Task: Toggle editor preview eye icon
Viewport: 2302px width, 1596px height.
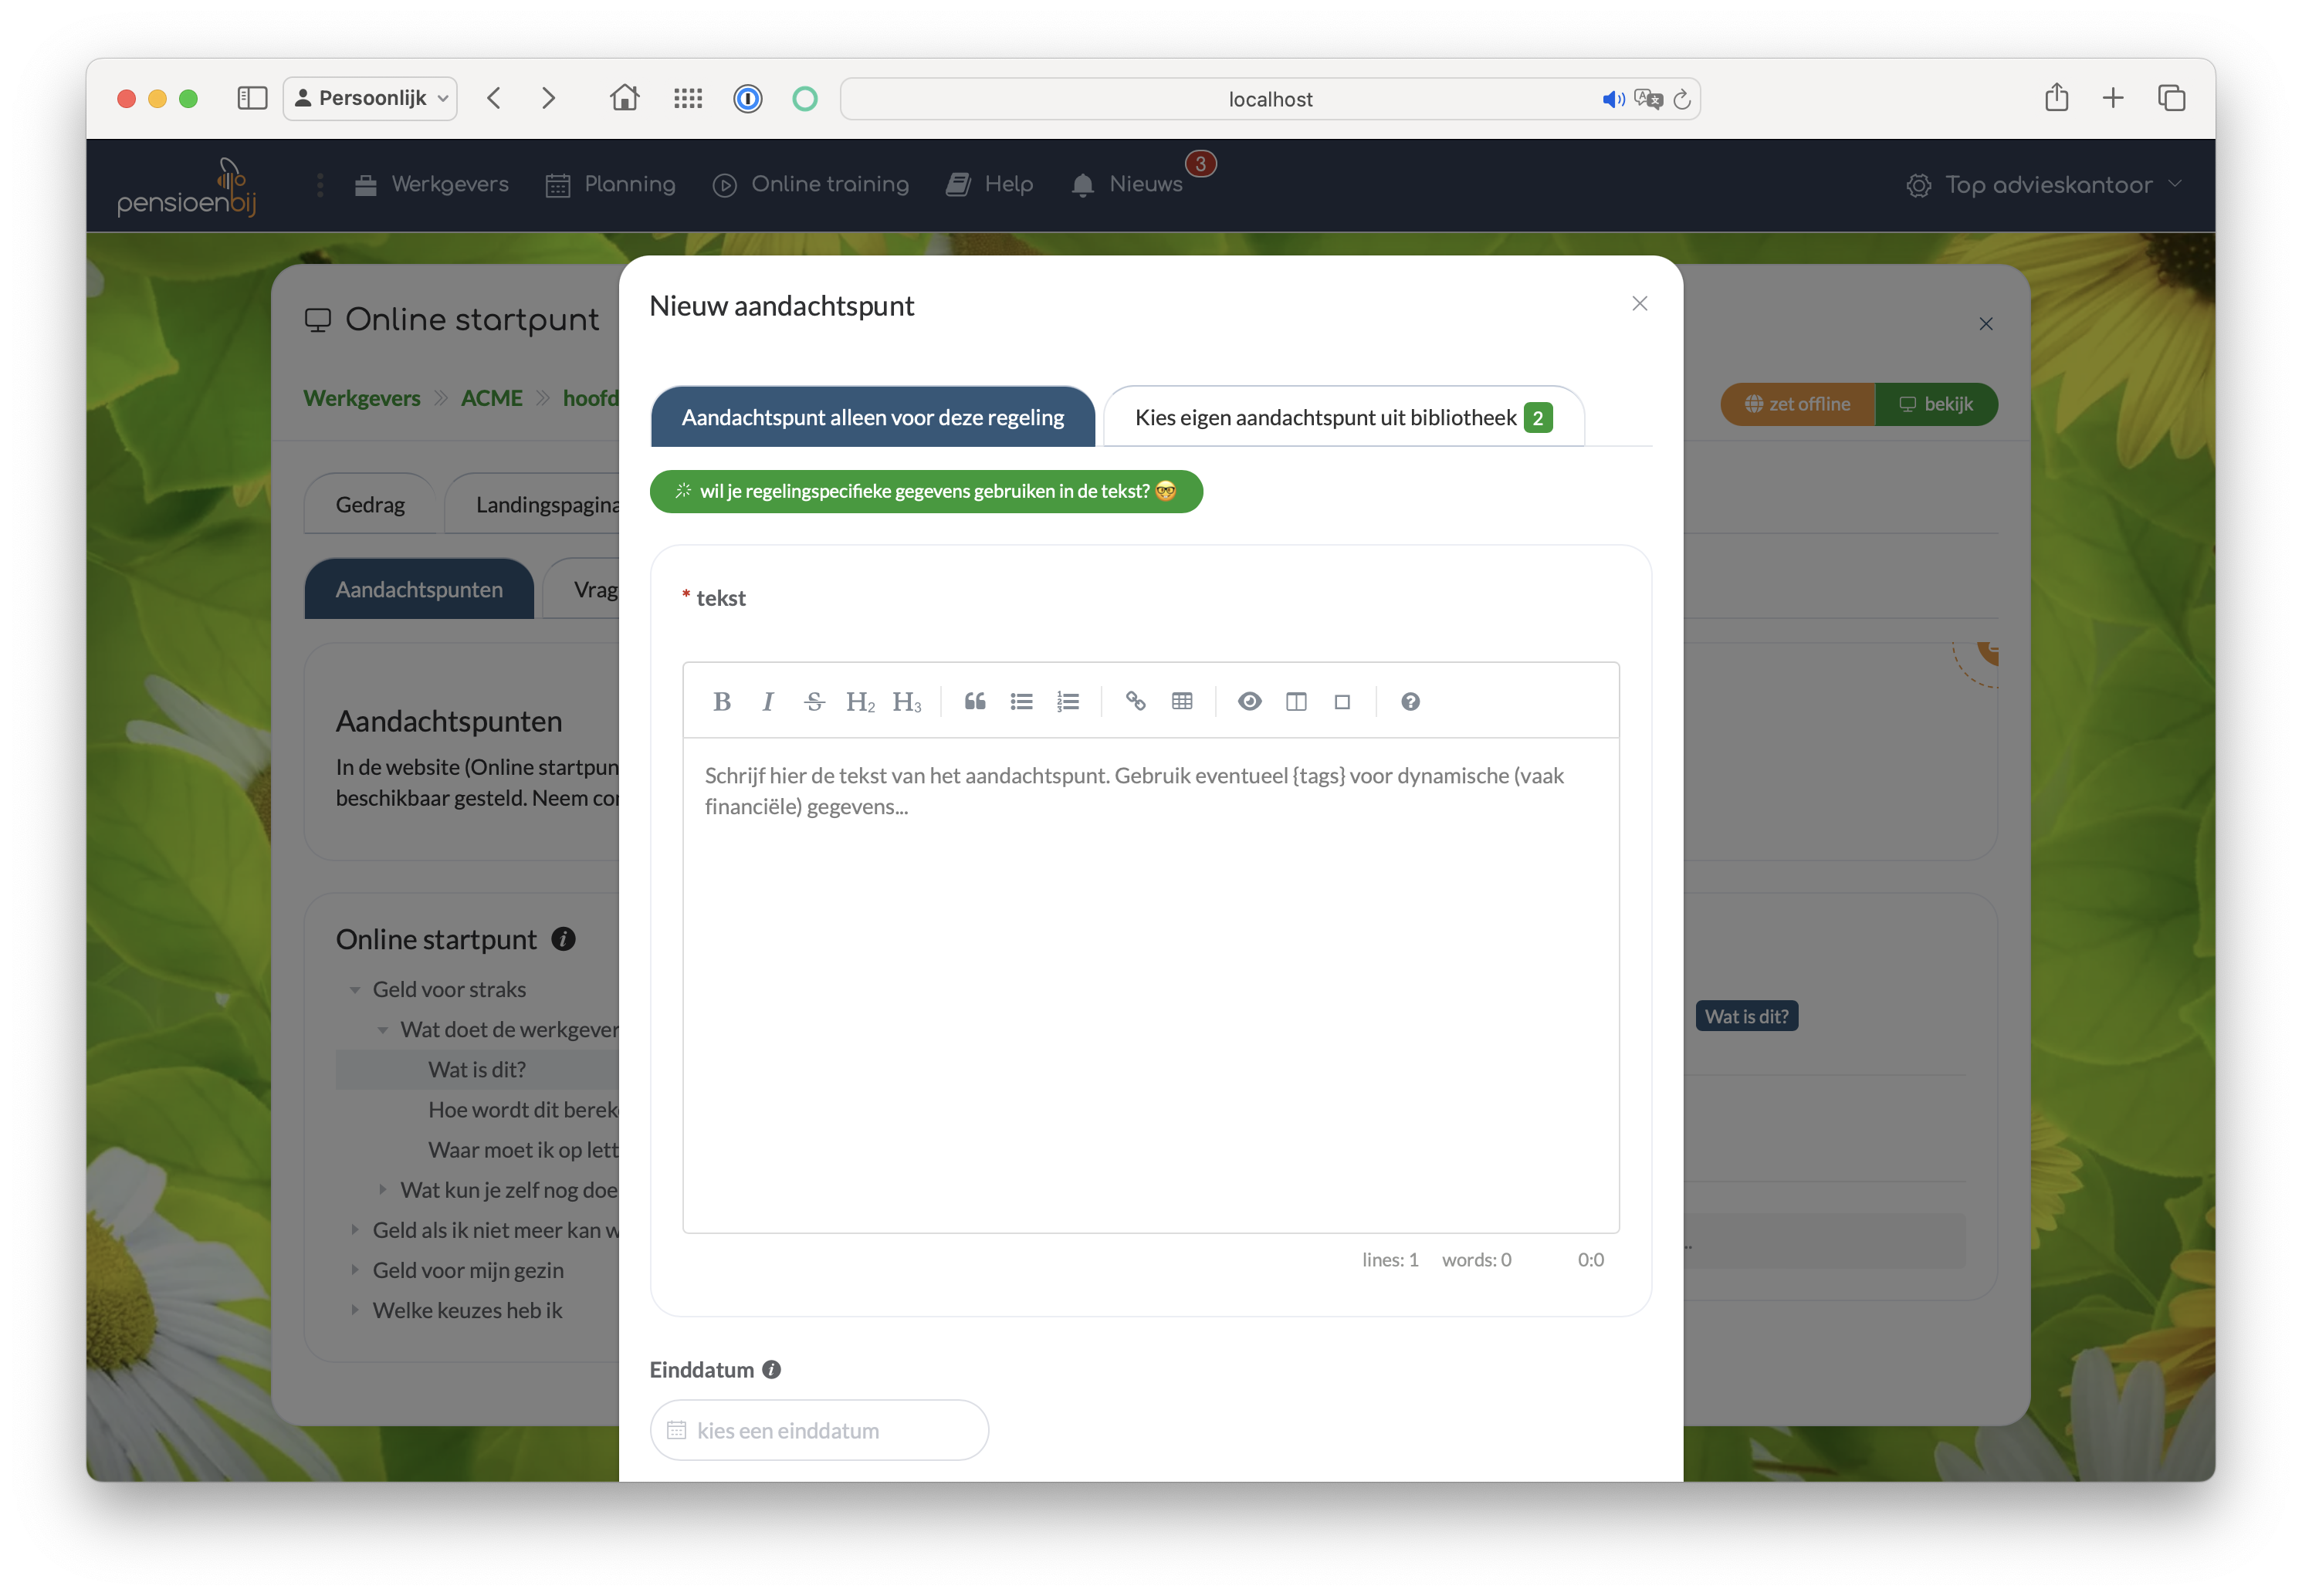Action: pyautogui.click(x=1249, y=702)
